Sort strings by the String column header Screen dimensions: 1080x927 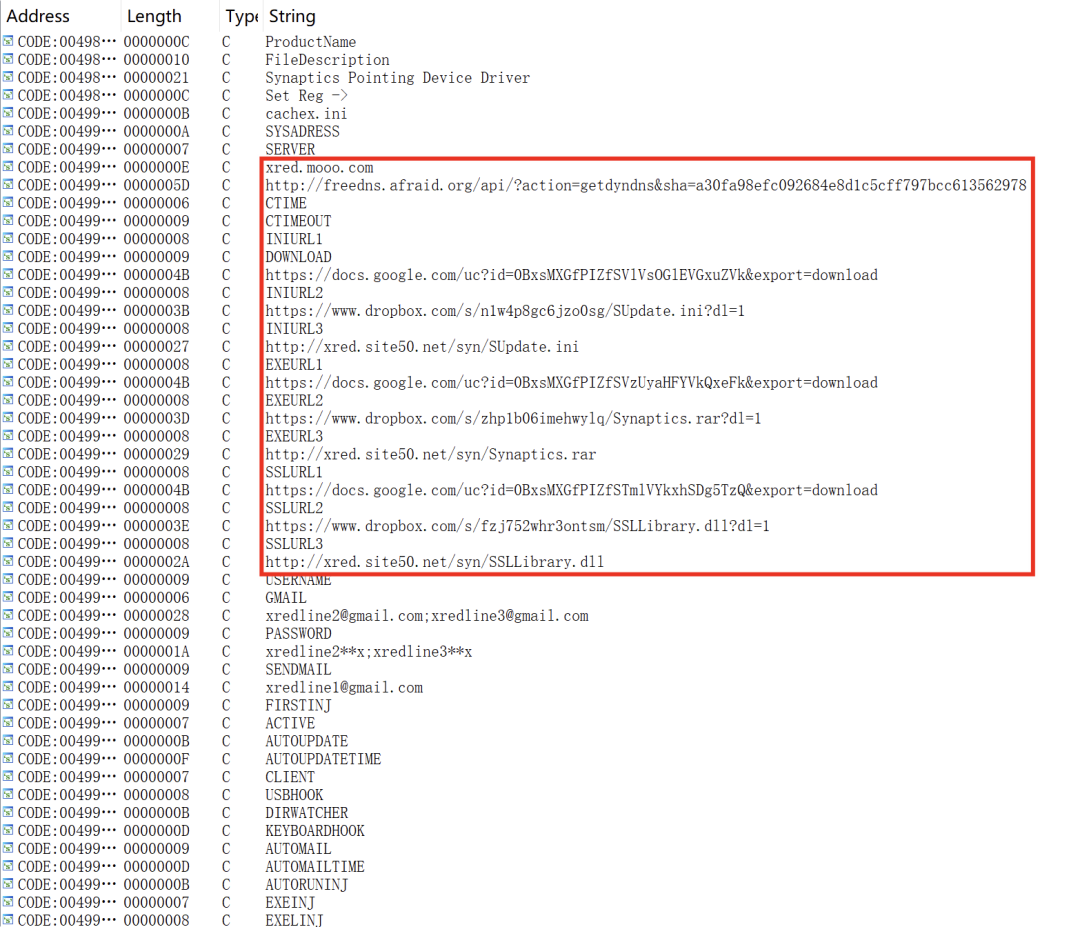292,16
